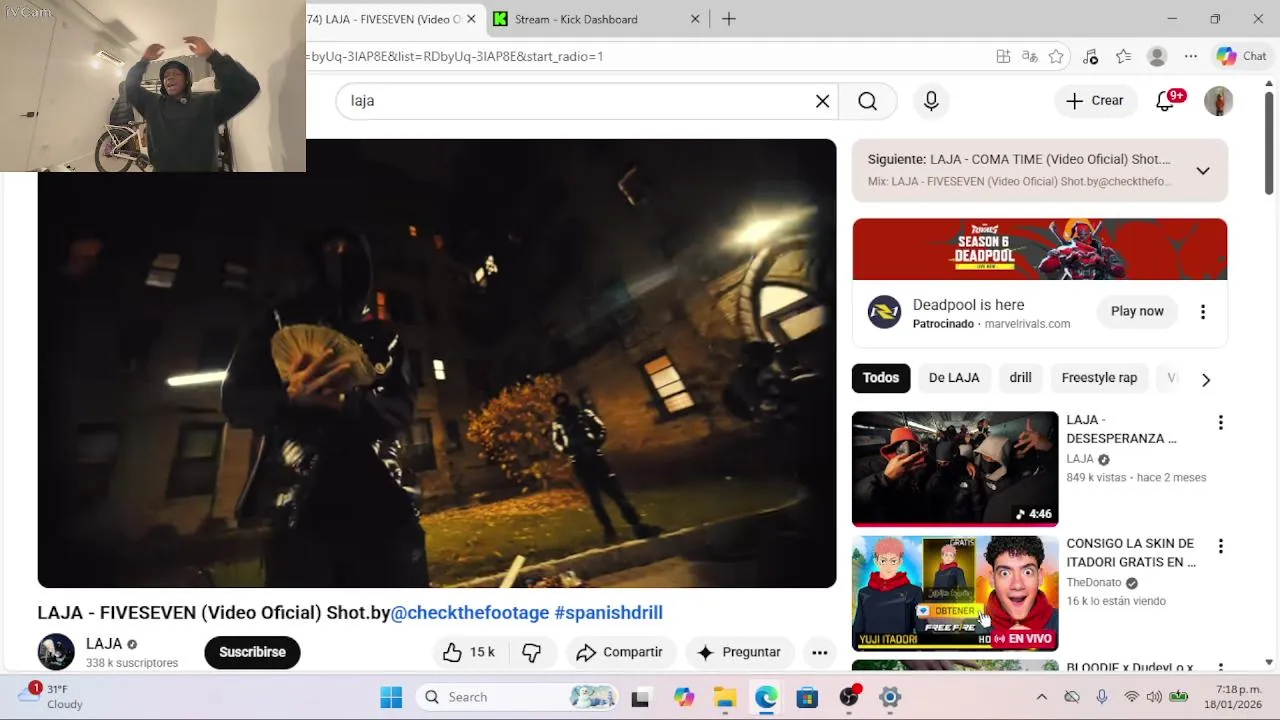Open Settings gear on the taskbar

[x=890, y=697]
